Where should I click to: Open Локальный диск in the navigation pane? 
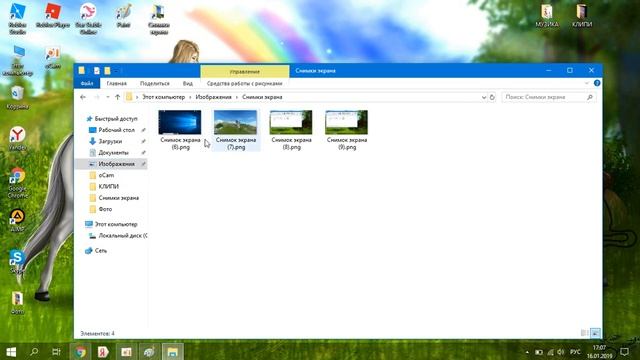(122, 236)
